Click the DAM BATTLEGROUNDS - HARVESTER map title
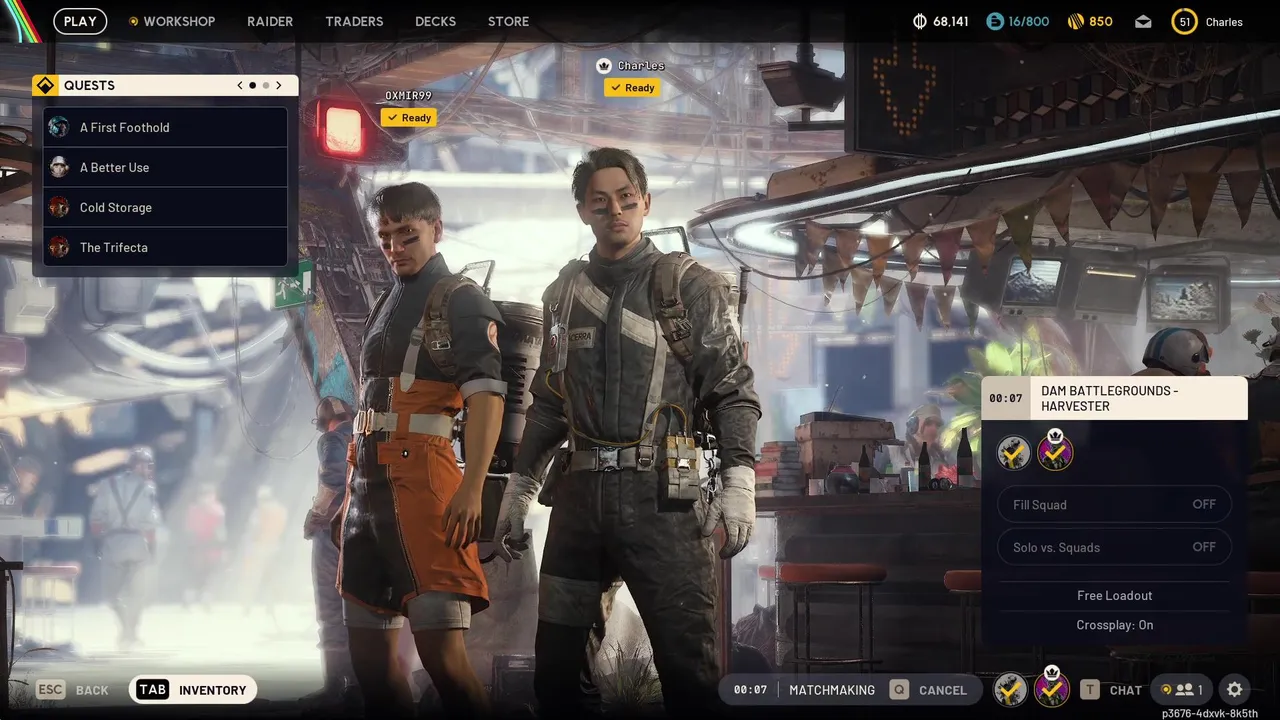 [x=1110, y=398]
